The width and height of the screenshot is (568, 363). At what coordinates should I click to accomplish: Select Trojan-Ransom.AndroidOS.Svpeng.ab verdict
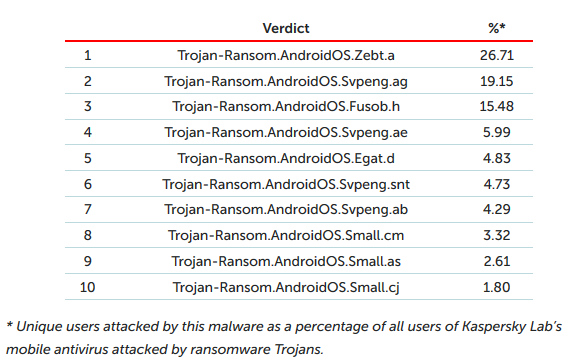point(286,209)
